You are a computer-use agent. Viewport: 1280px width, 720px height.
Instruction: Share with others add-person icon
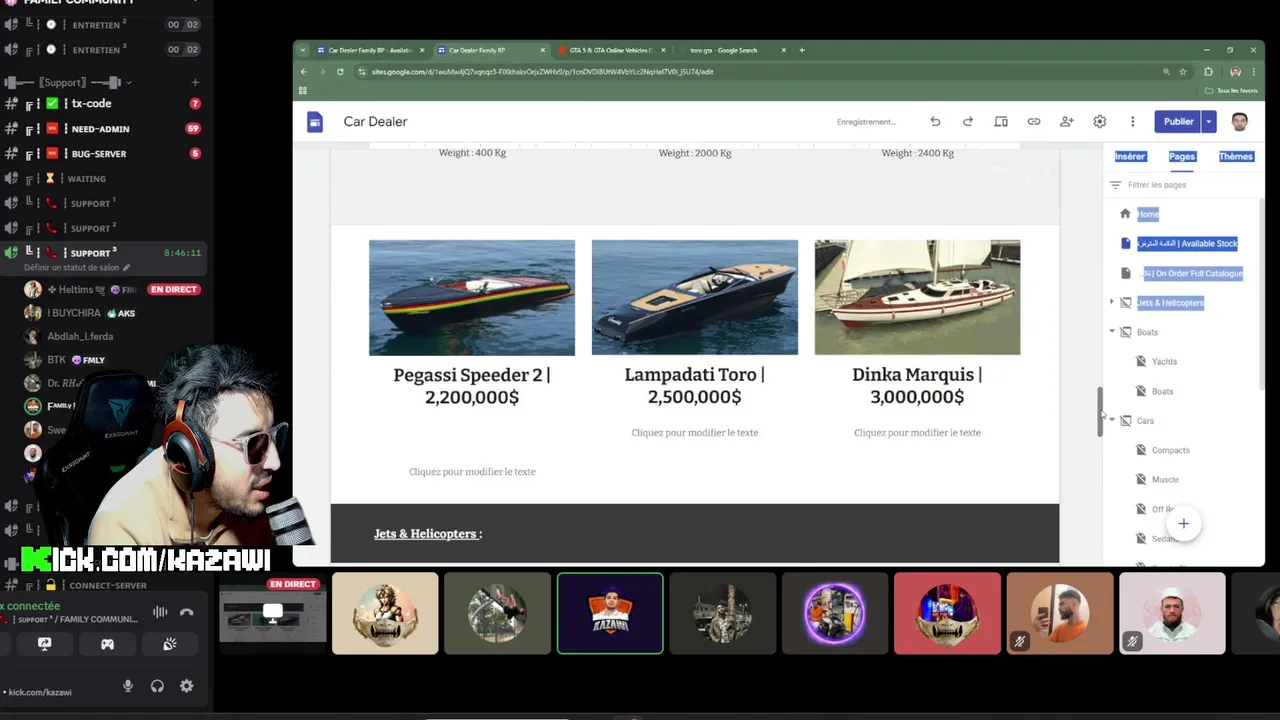1067,122
